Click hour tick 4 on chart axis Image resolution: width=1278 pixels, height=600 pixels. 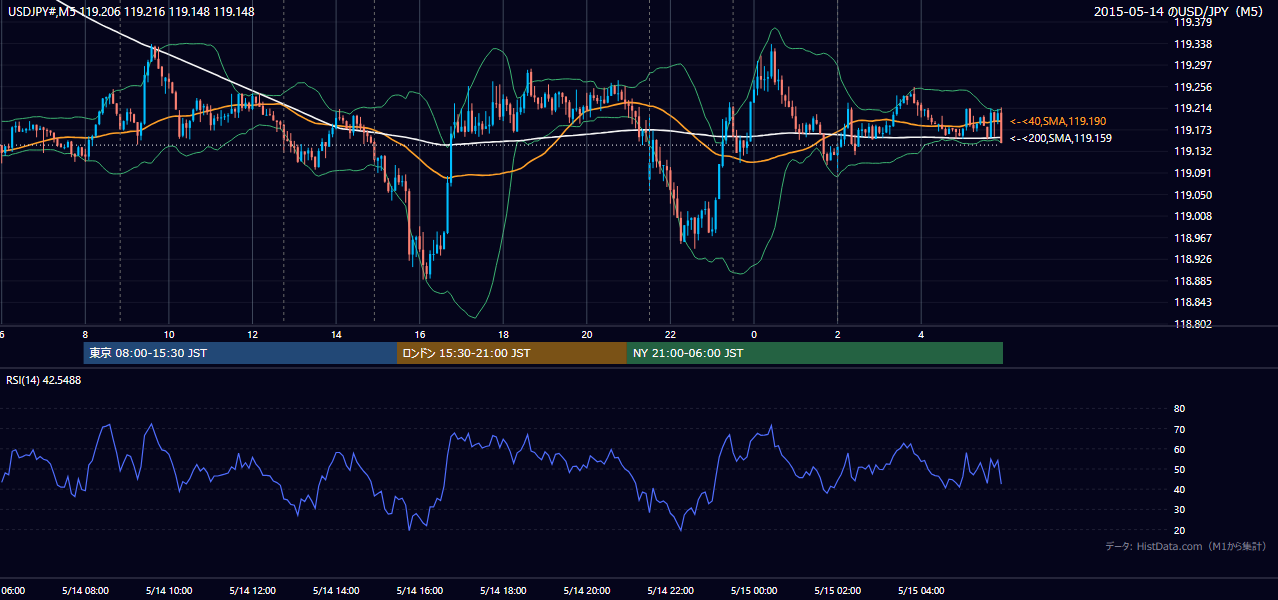(921, 335)
